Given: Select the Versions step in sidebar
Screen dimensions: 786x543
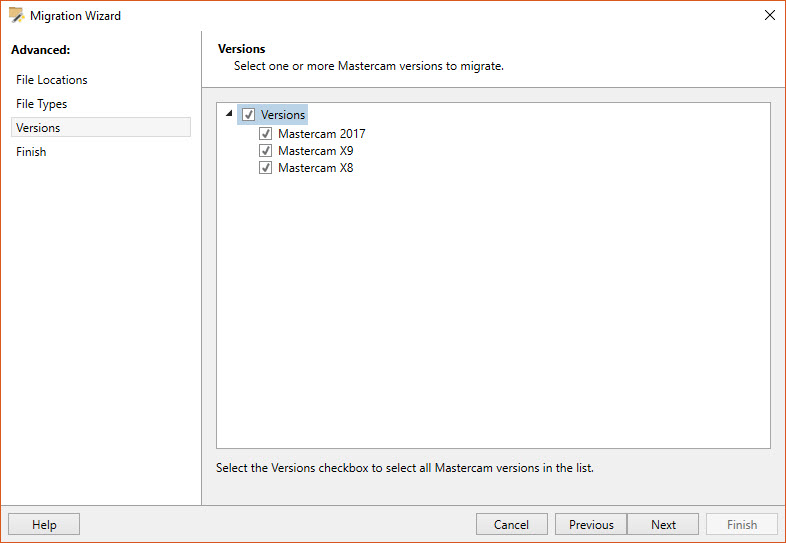Looking at the screenshot, I should point(101,127).
